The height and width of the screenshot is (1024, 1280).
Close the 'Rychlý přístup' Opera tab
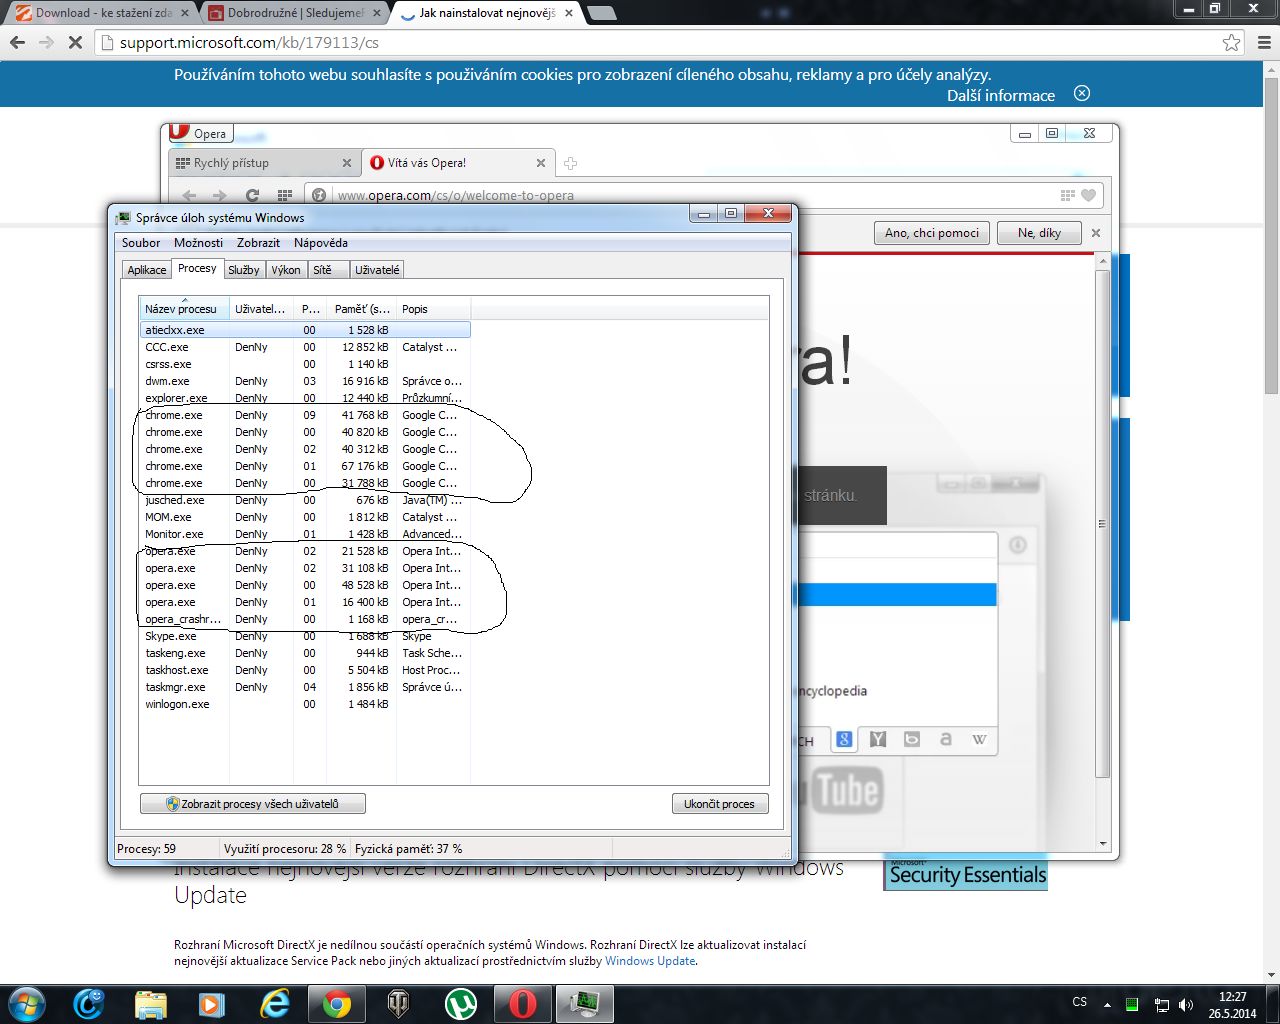coord(347,163)
